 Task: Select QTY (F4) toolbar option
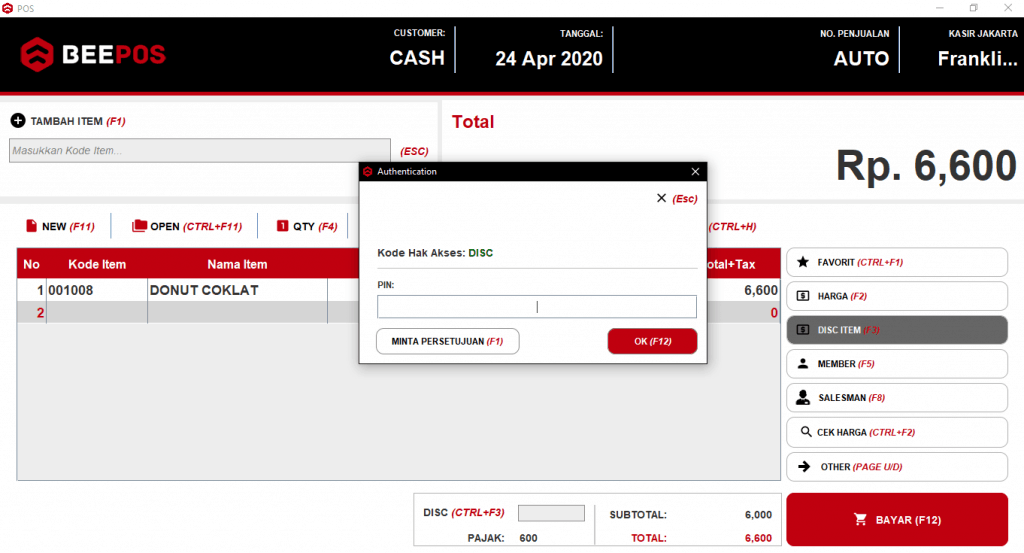[x=307, y=227]
